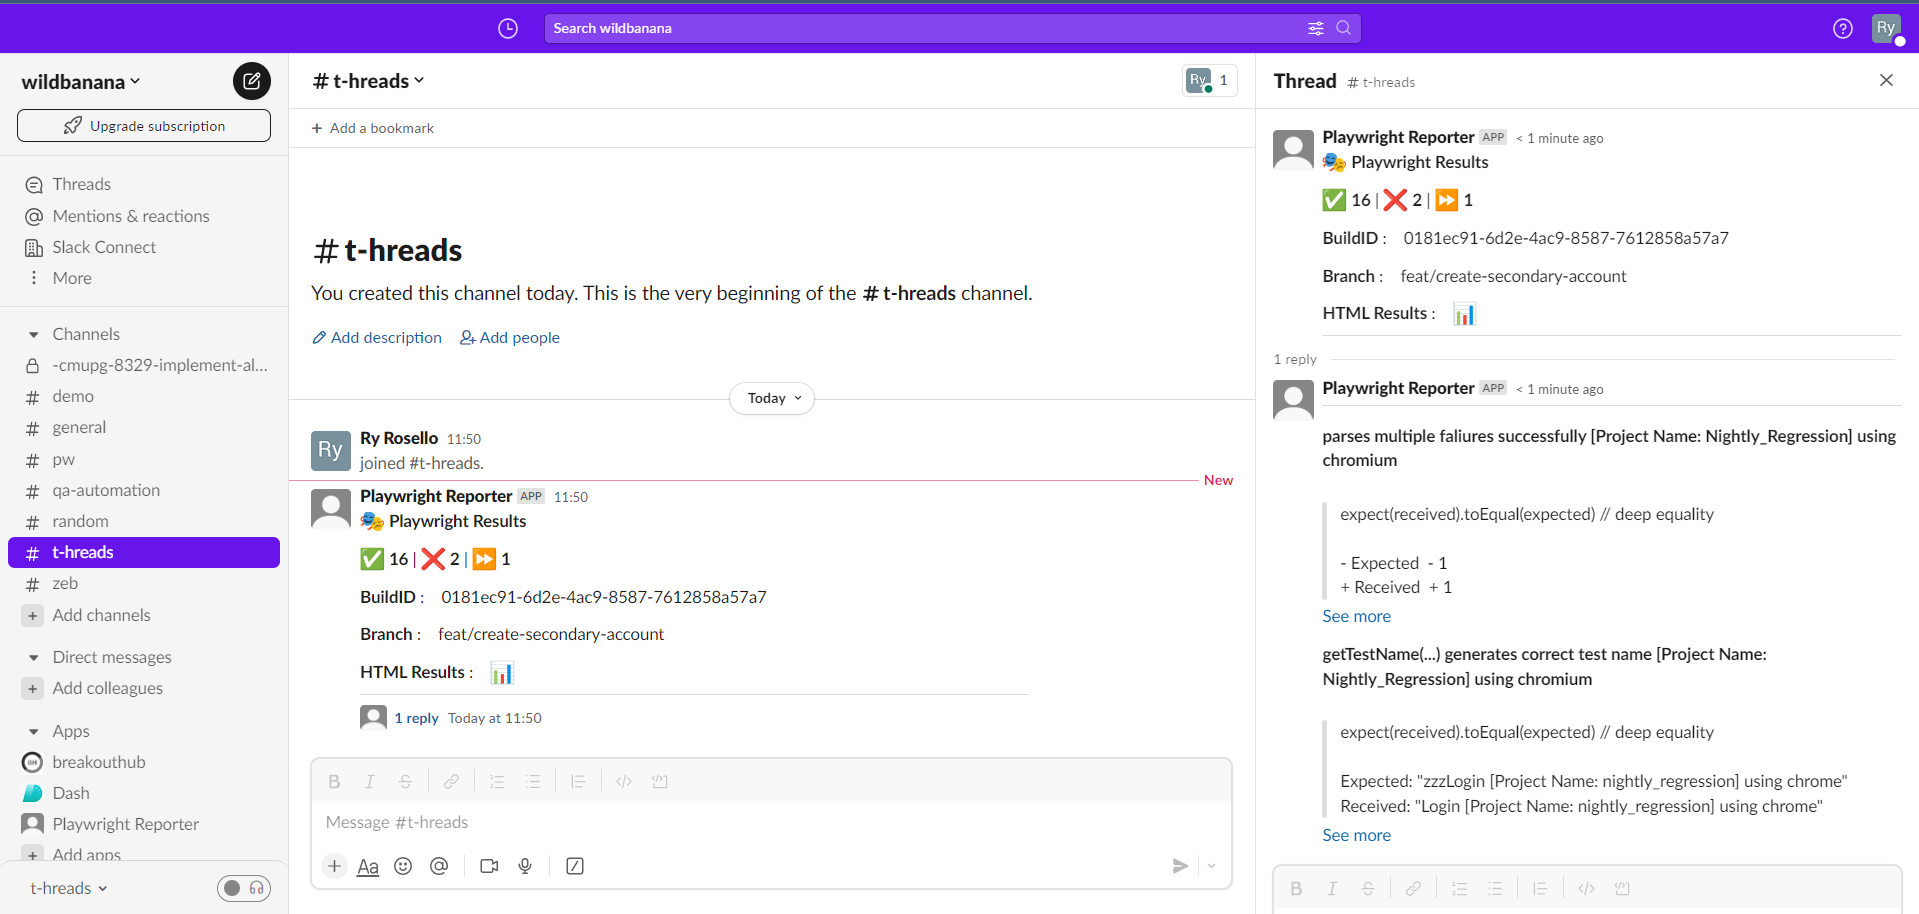1919x914 pixels.
Task: Open the emoji picker
Action: (403, 866)
